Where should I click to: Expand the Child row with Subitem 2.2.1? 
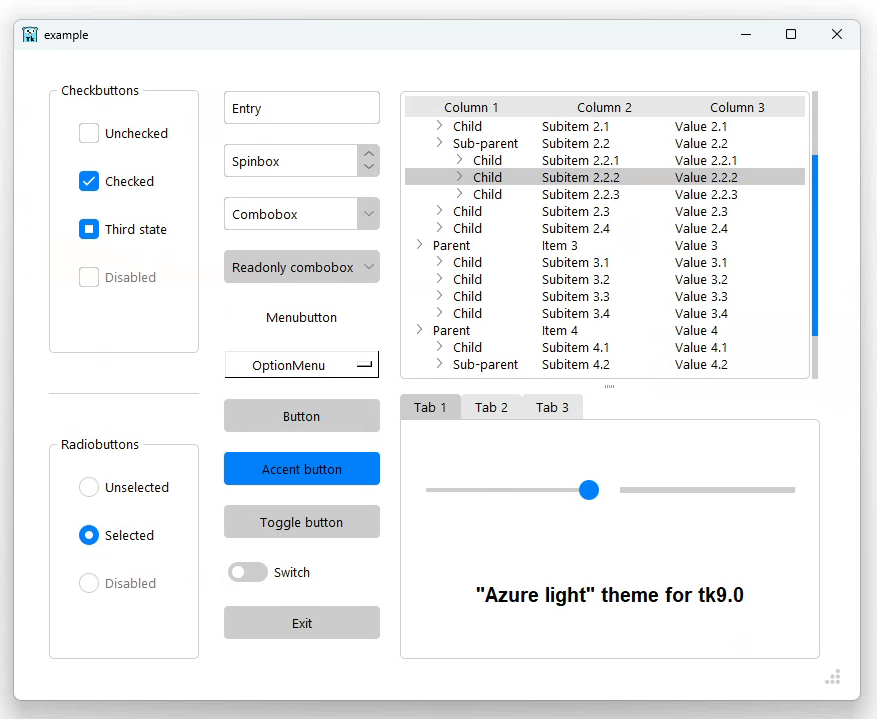[x=460, y=159]
